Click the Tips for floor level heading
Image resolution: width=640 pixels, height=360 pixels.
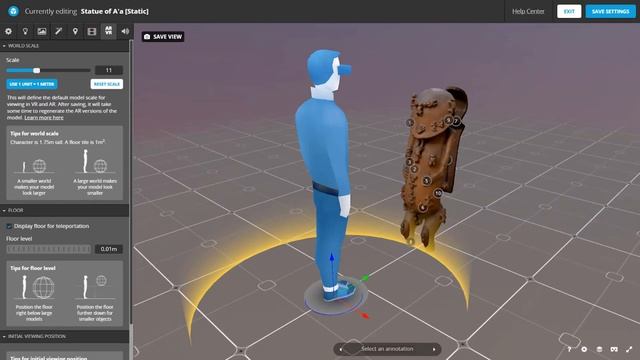click(33, 268)
